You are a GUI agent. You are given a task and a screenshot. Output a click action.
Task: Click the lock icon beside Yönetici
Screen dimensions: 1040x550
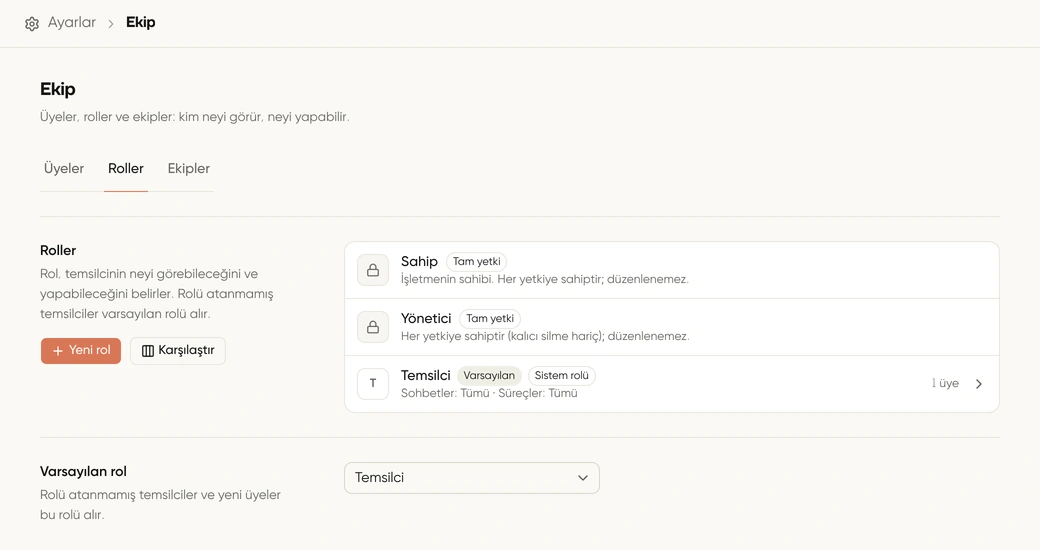click(373, 327)
